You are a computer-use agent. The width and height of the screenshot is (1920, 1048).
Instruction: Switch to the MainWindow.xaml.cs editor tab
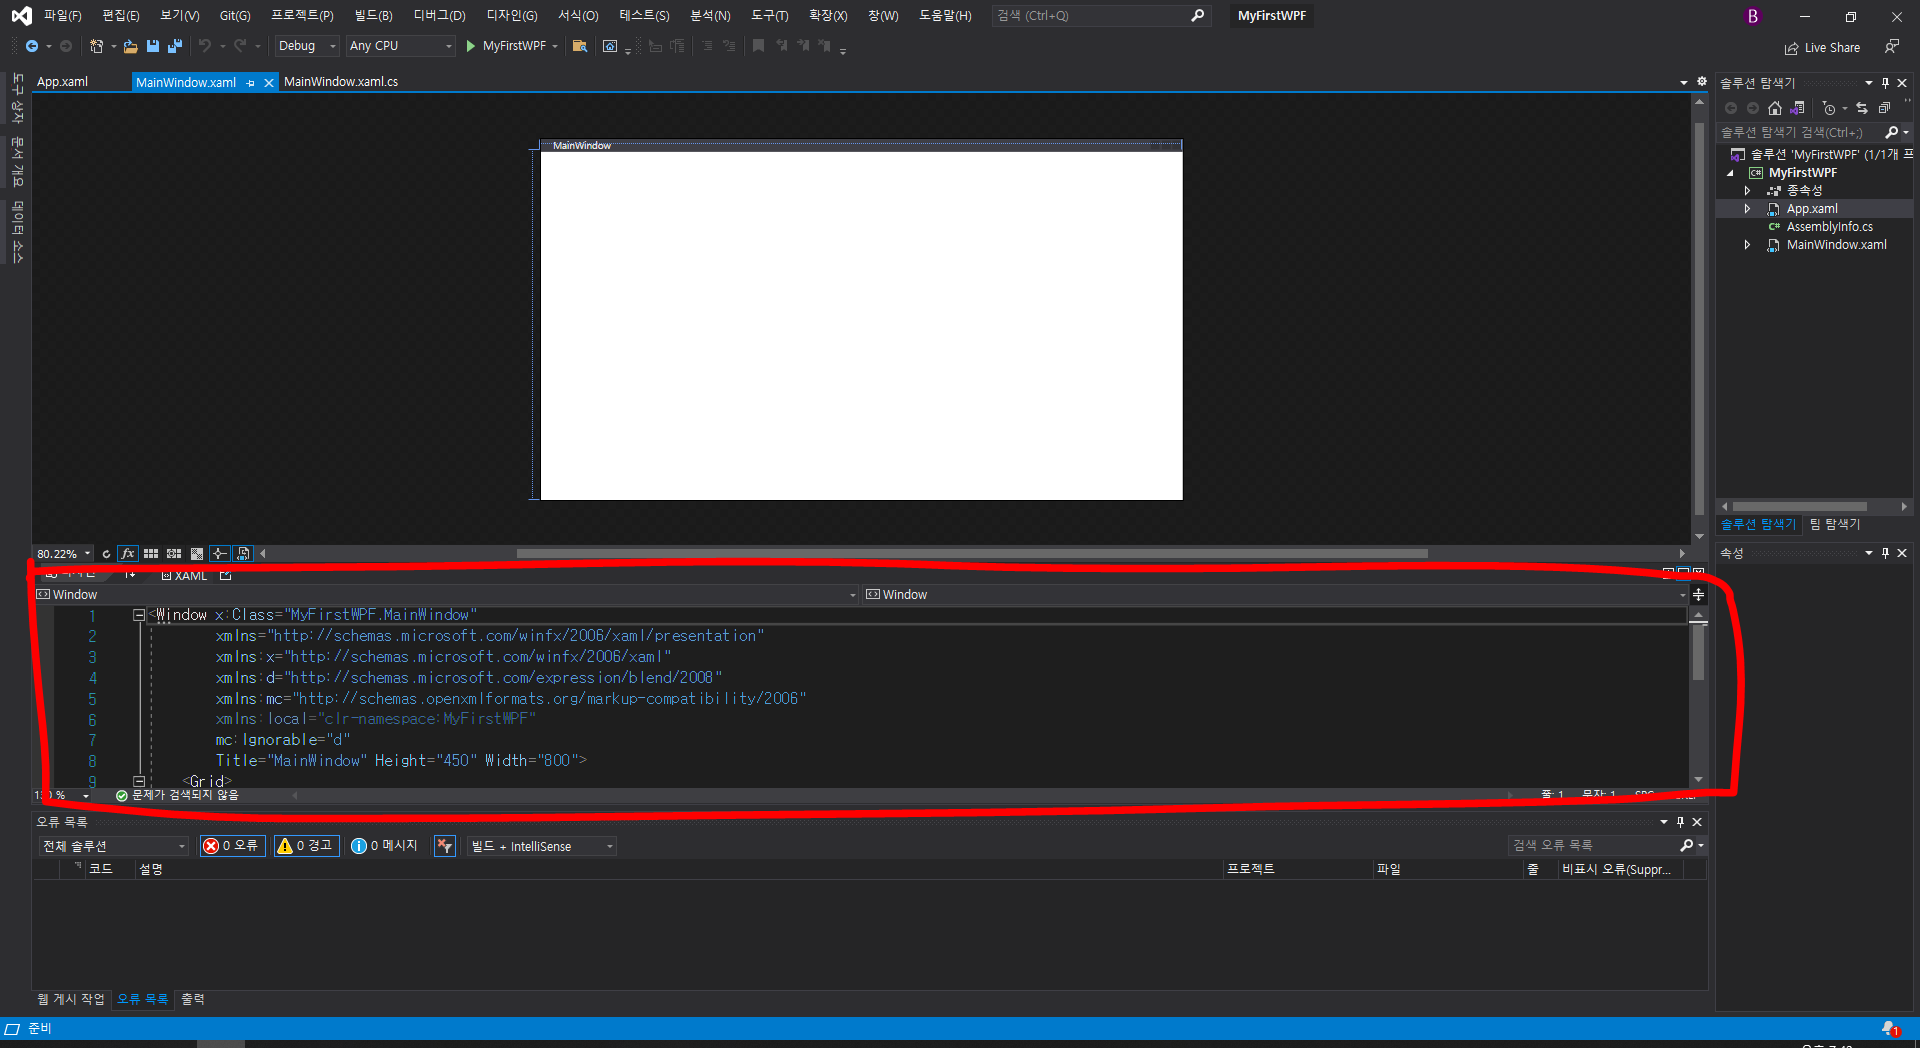[x=341, y=82]
